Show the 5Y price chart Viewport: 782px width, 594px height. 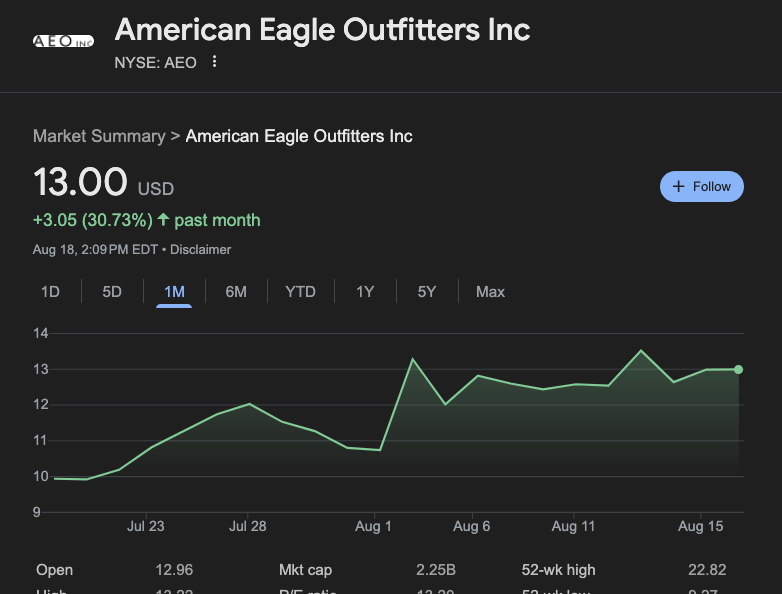[x=427, y=292]
